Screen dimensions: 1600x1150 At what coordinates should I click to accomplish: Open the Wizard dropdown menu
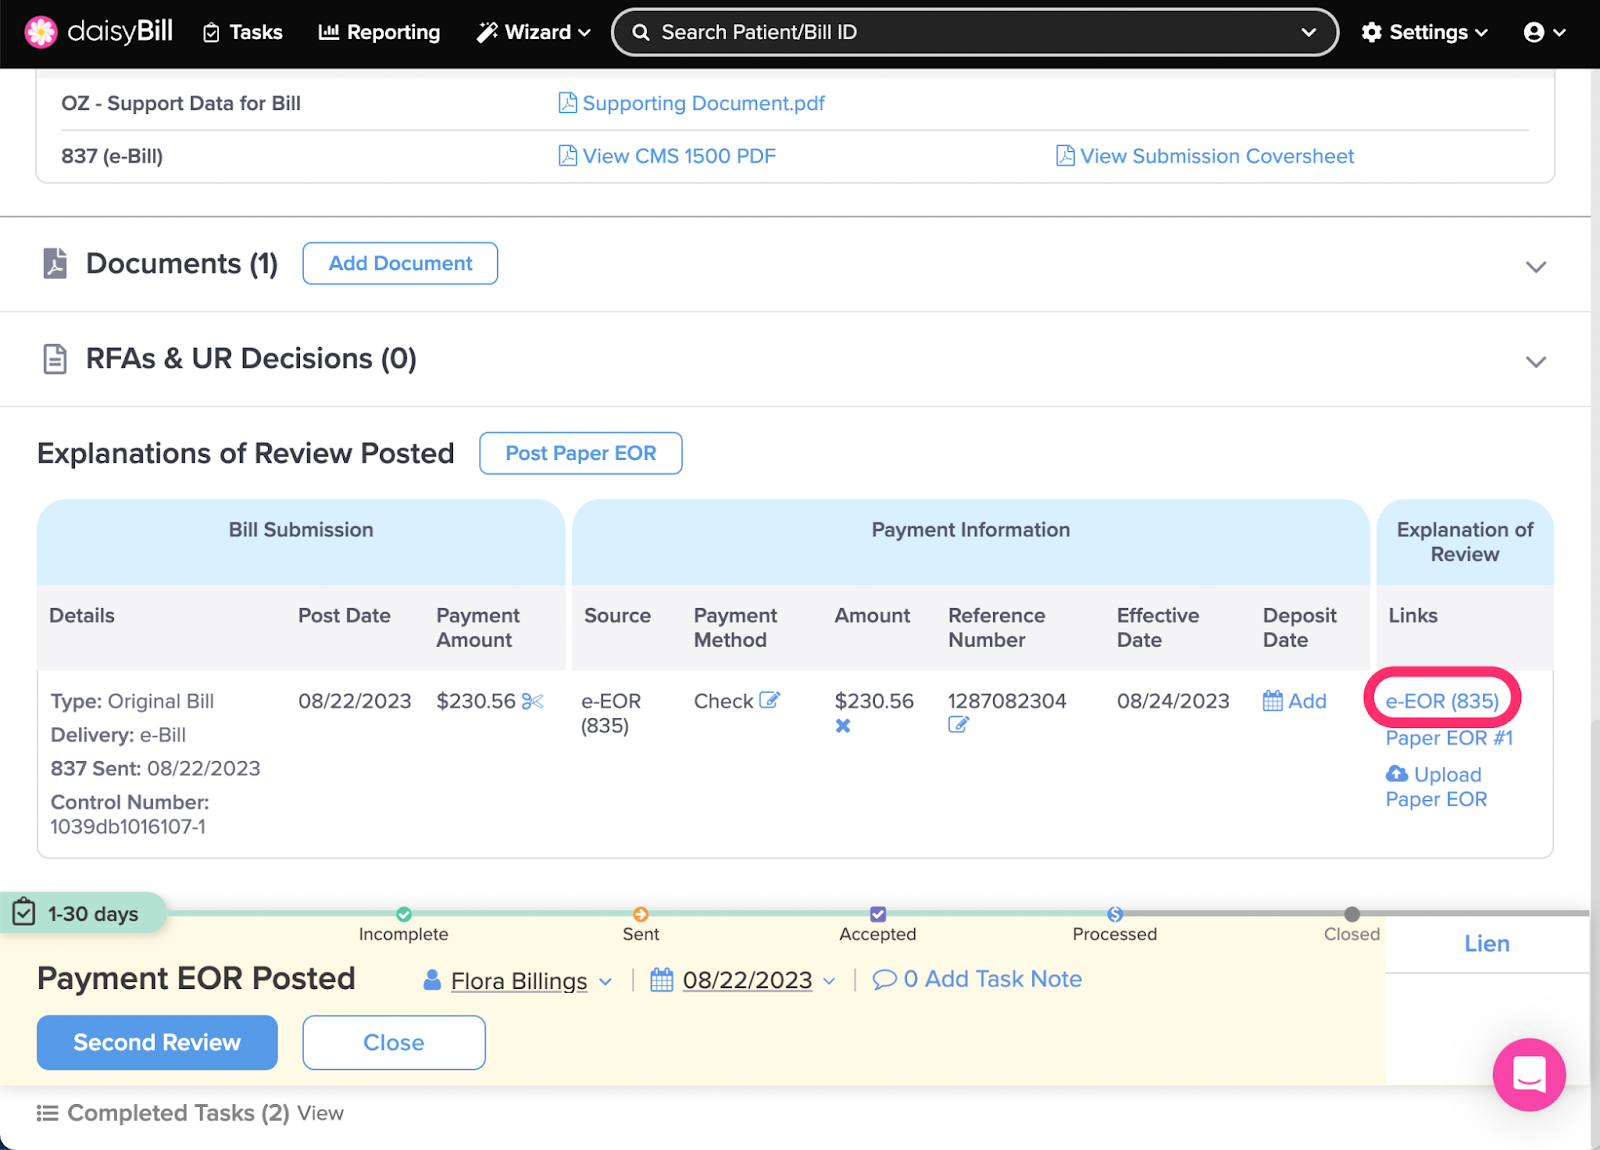tap(533, 32)
